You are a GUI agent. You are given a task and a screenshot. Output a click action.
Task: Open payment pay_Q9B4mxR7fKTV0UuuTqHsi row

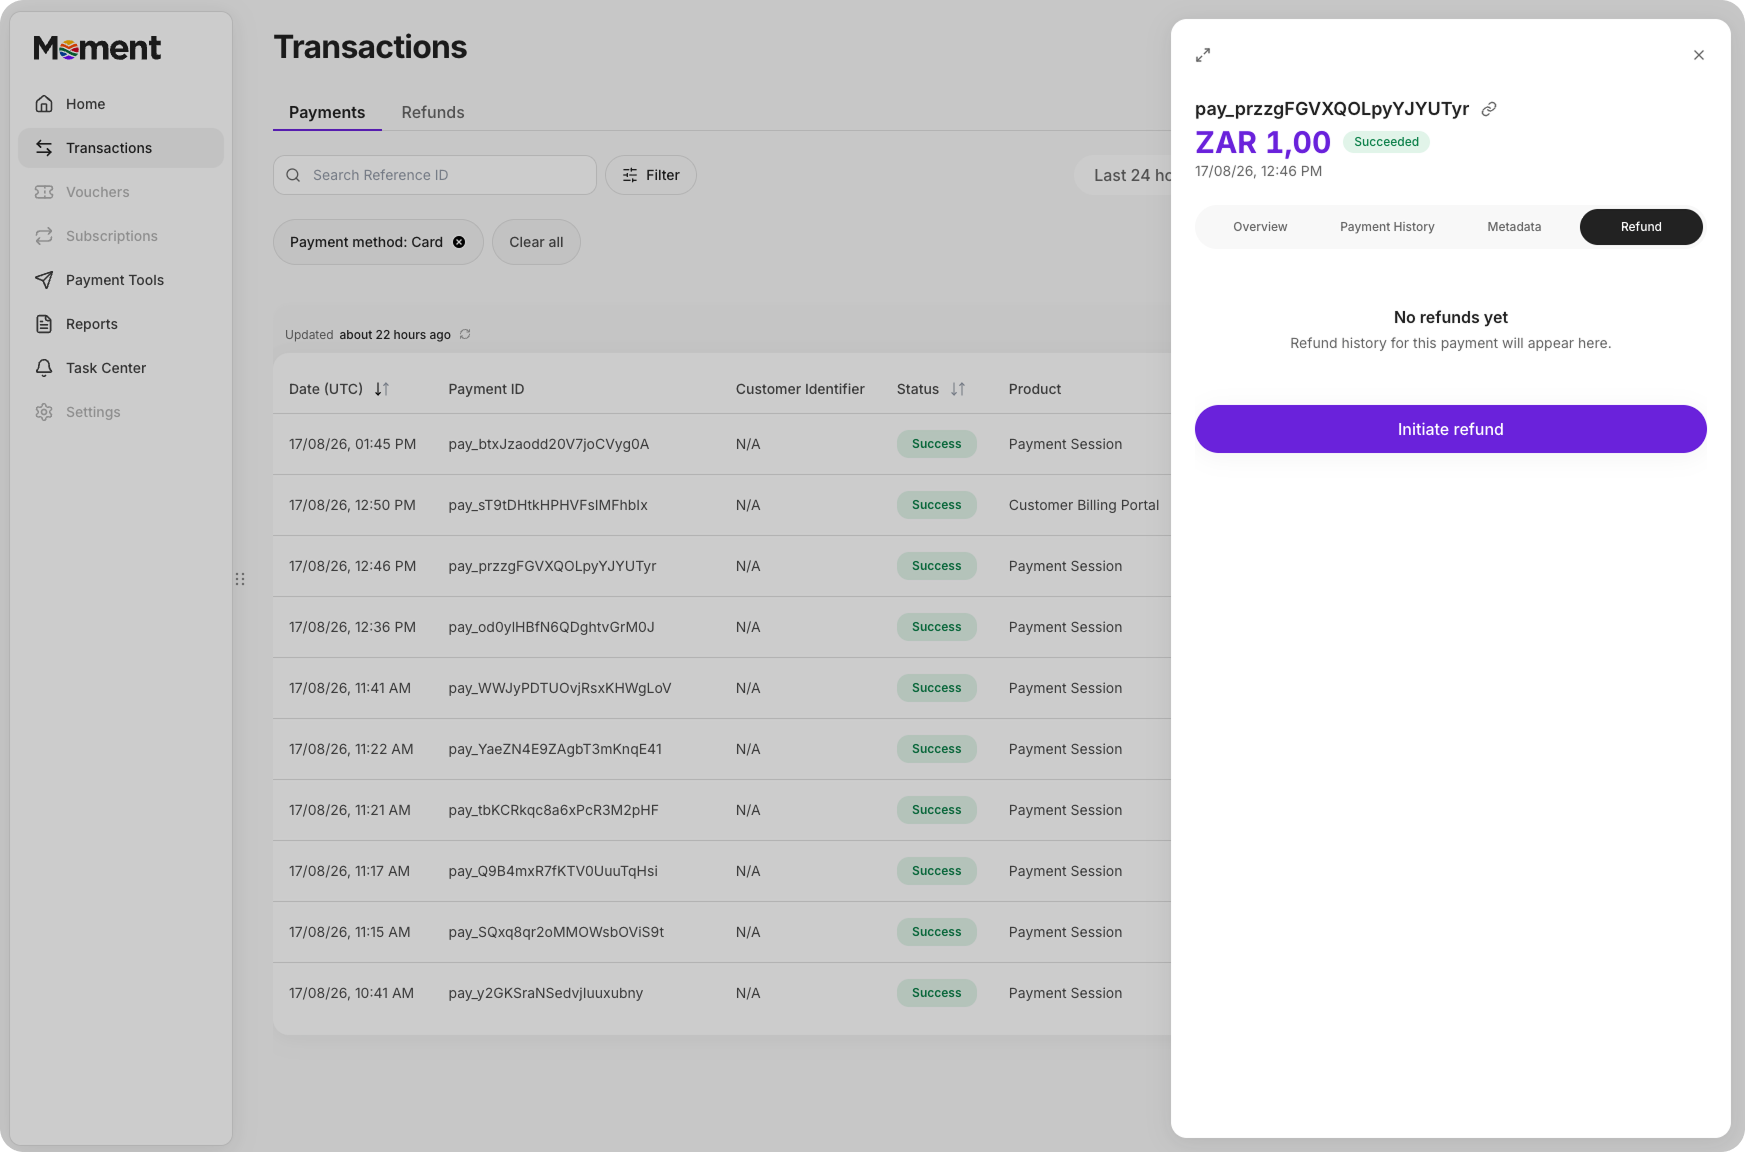[722, 871]
